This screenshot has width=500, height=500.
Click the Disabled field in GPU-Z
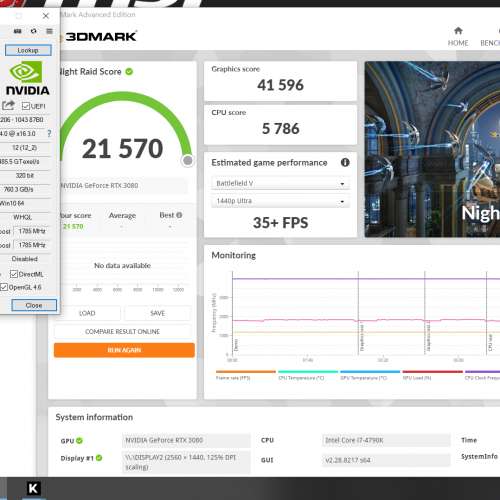25,259
